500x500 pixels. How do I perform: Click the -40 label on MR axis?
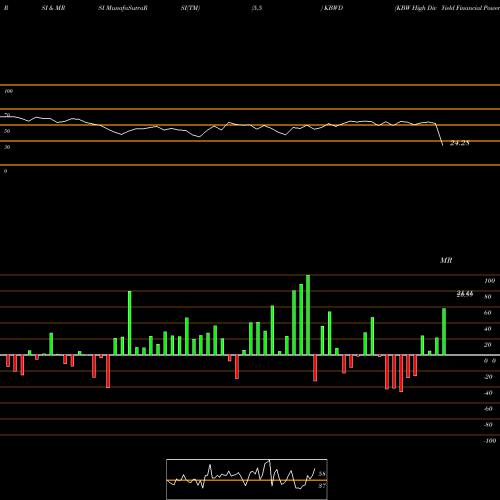[x=488, y=393]
